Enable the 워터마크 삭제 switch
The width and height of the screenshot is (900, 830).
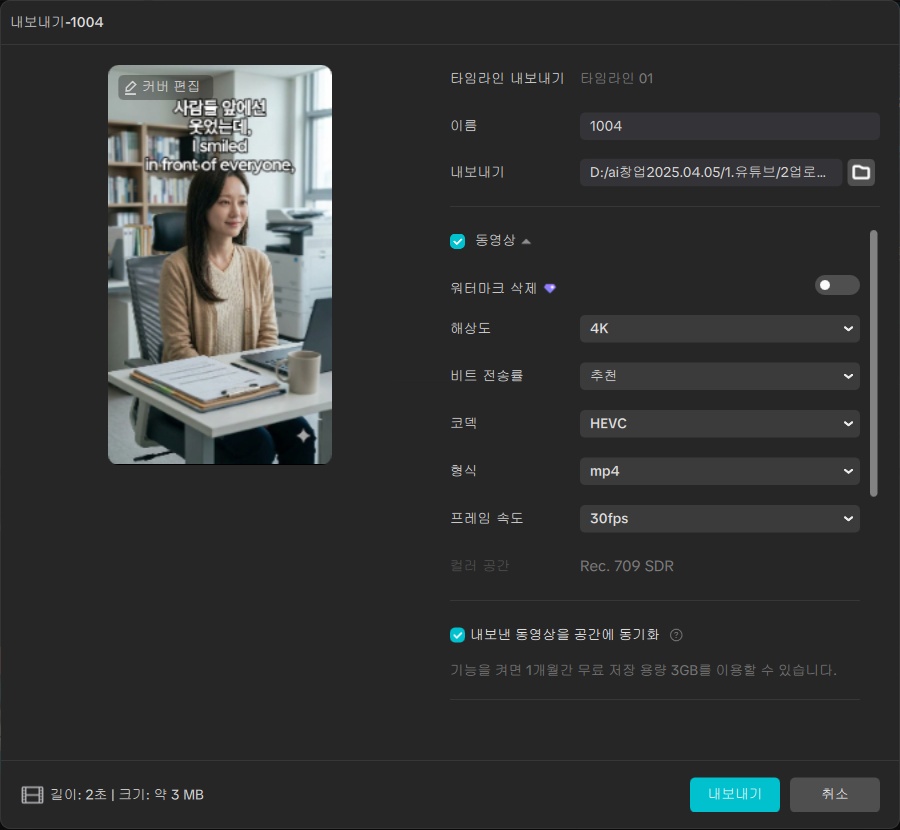click(837, 285)
